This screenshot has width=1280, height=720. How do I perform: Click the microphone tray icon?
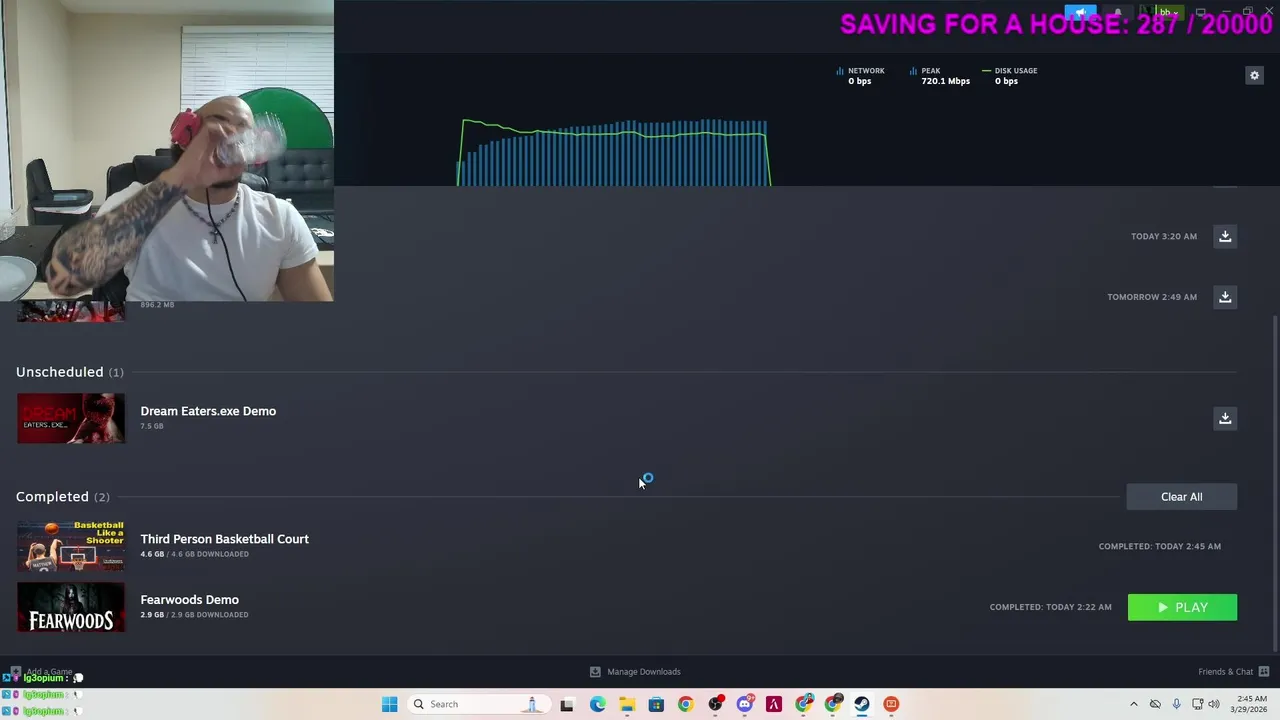[x=1176, y=704]
